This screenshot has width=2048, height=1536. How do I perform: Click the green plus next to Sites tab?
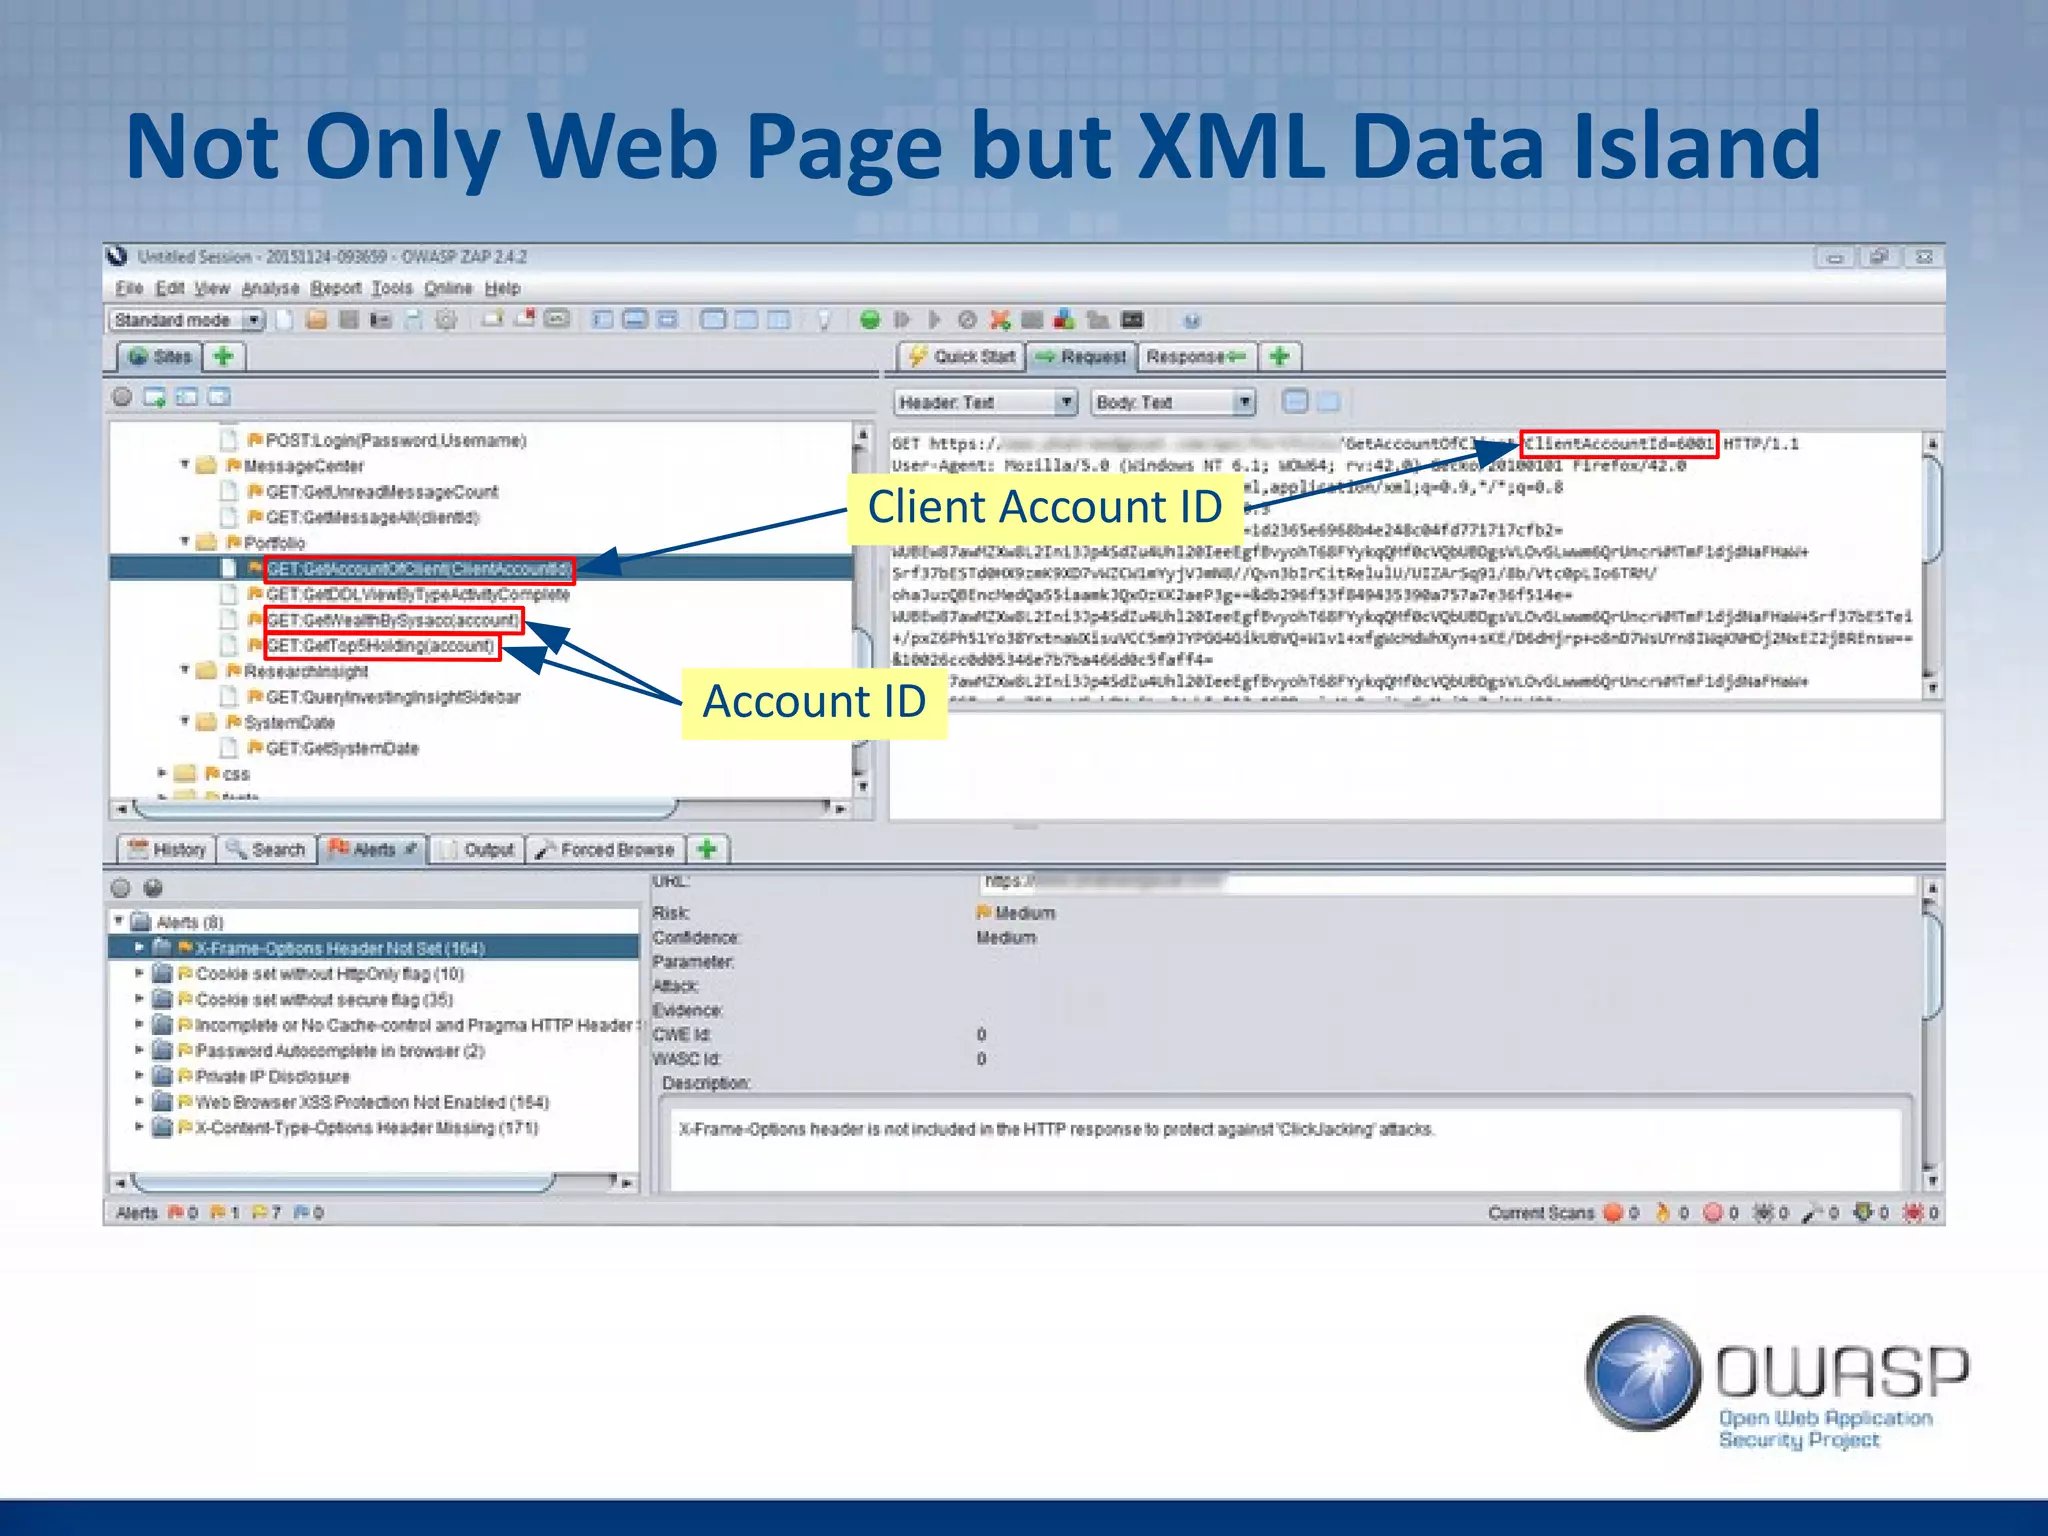tap(224, 356)
